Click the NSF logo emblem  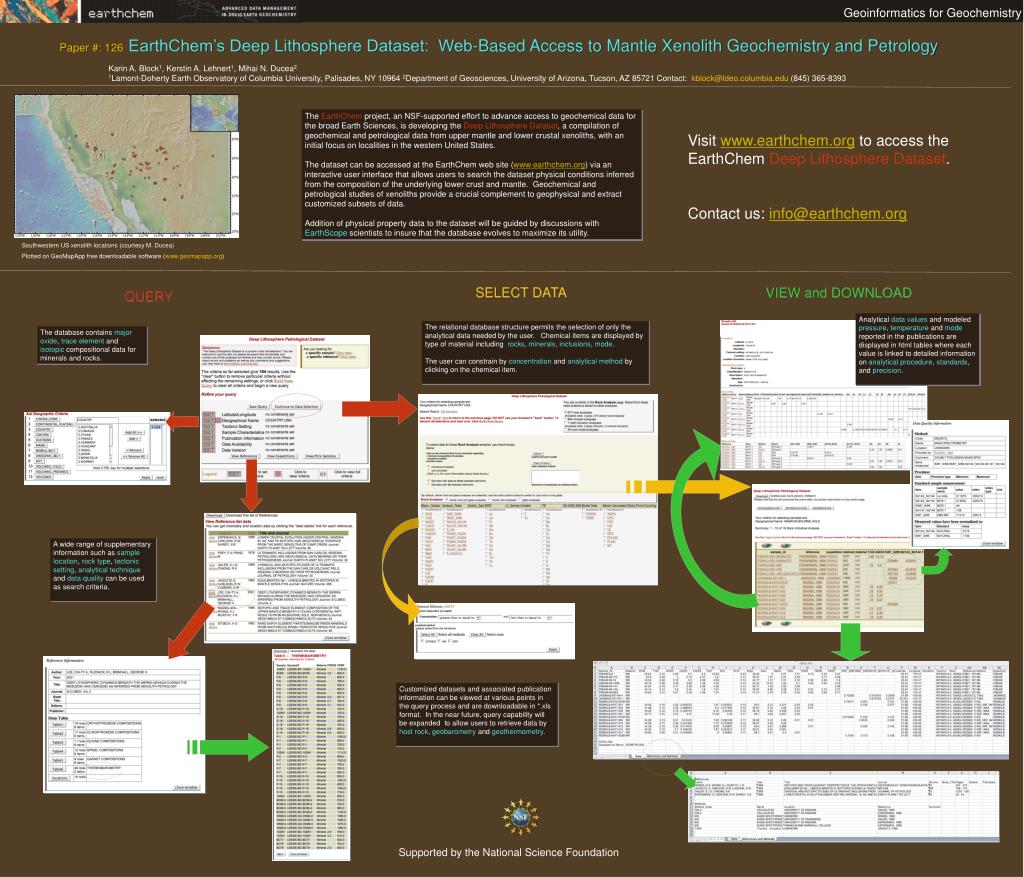(520, 818)
